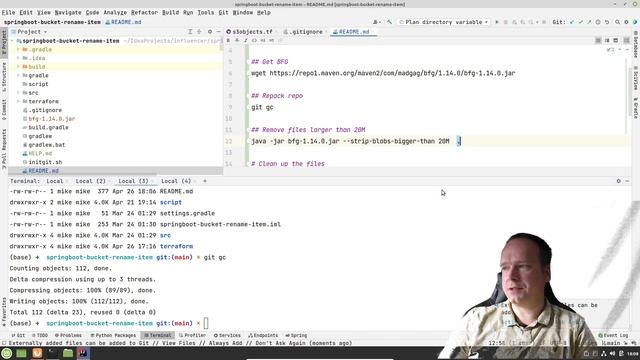Click the Bold markdown formatting icon
This screenshot has width=640, height=360.
pos(228,40)
